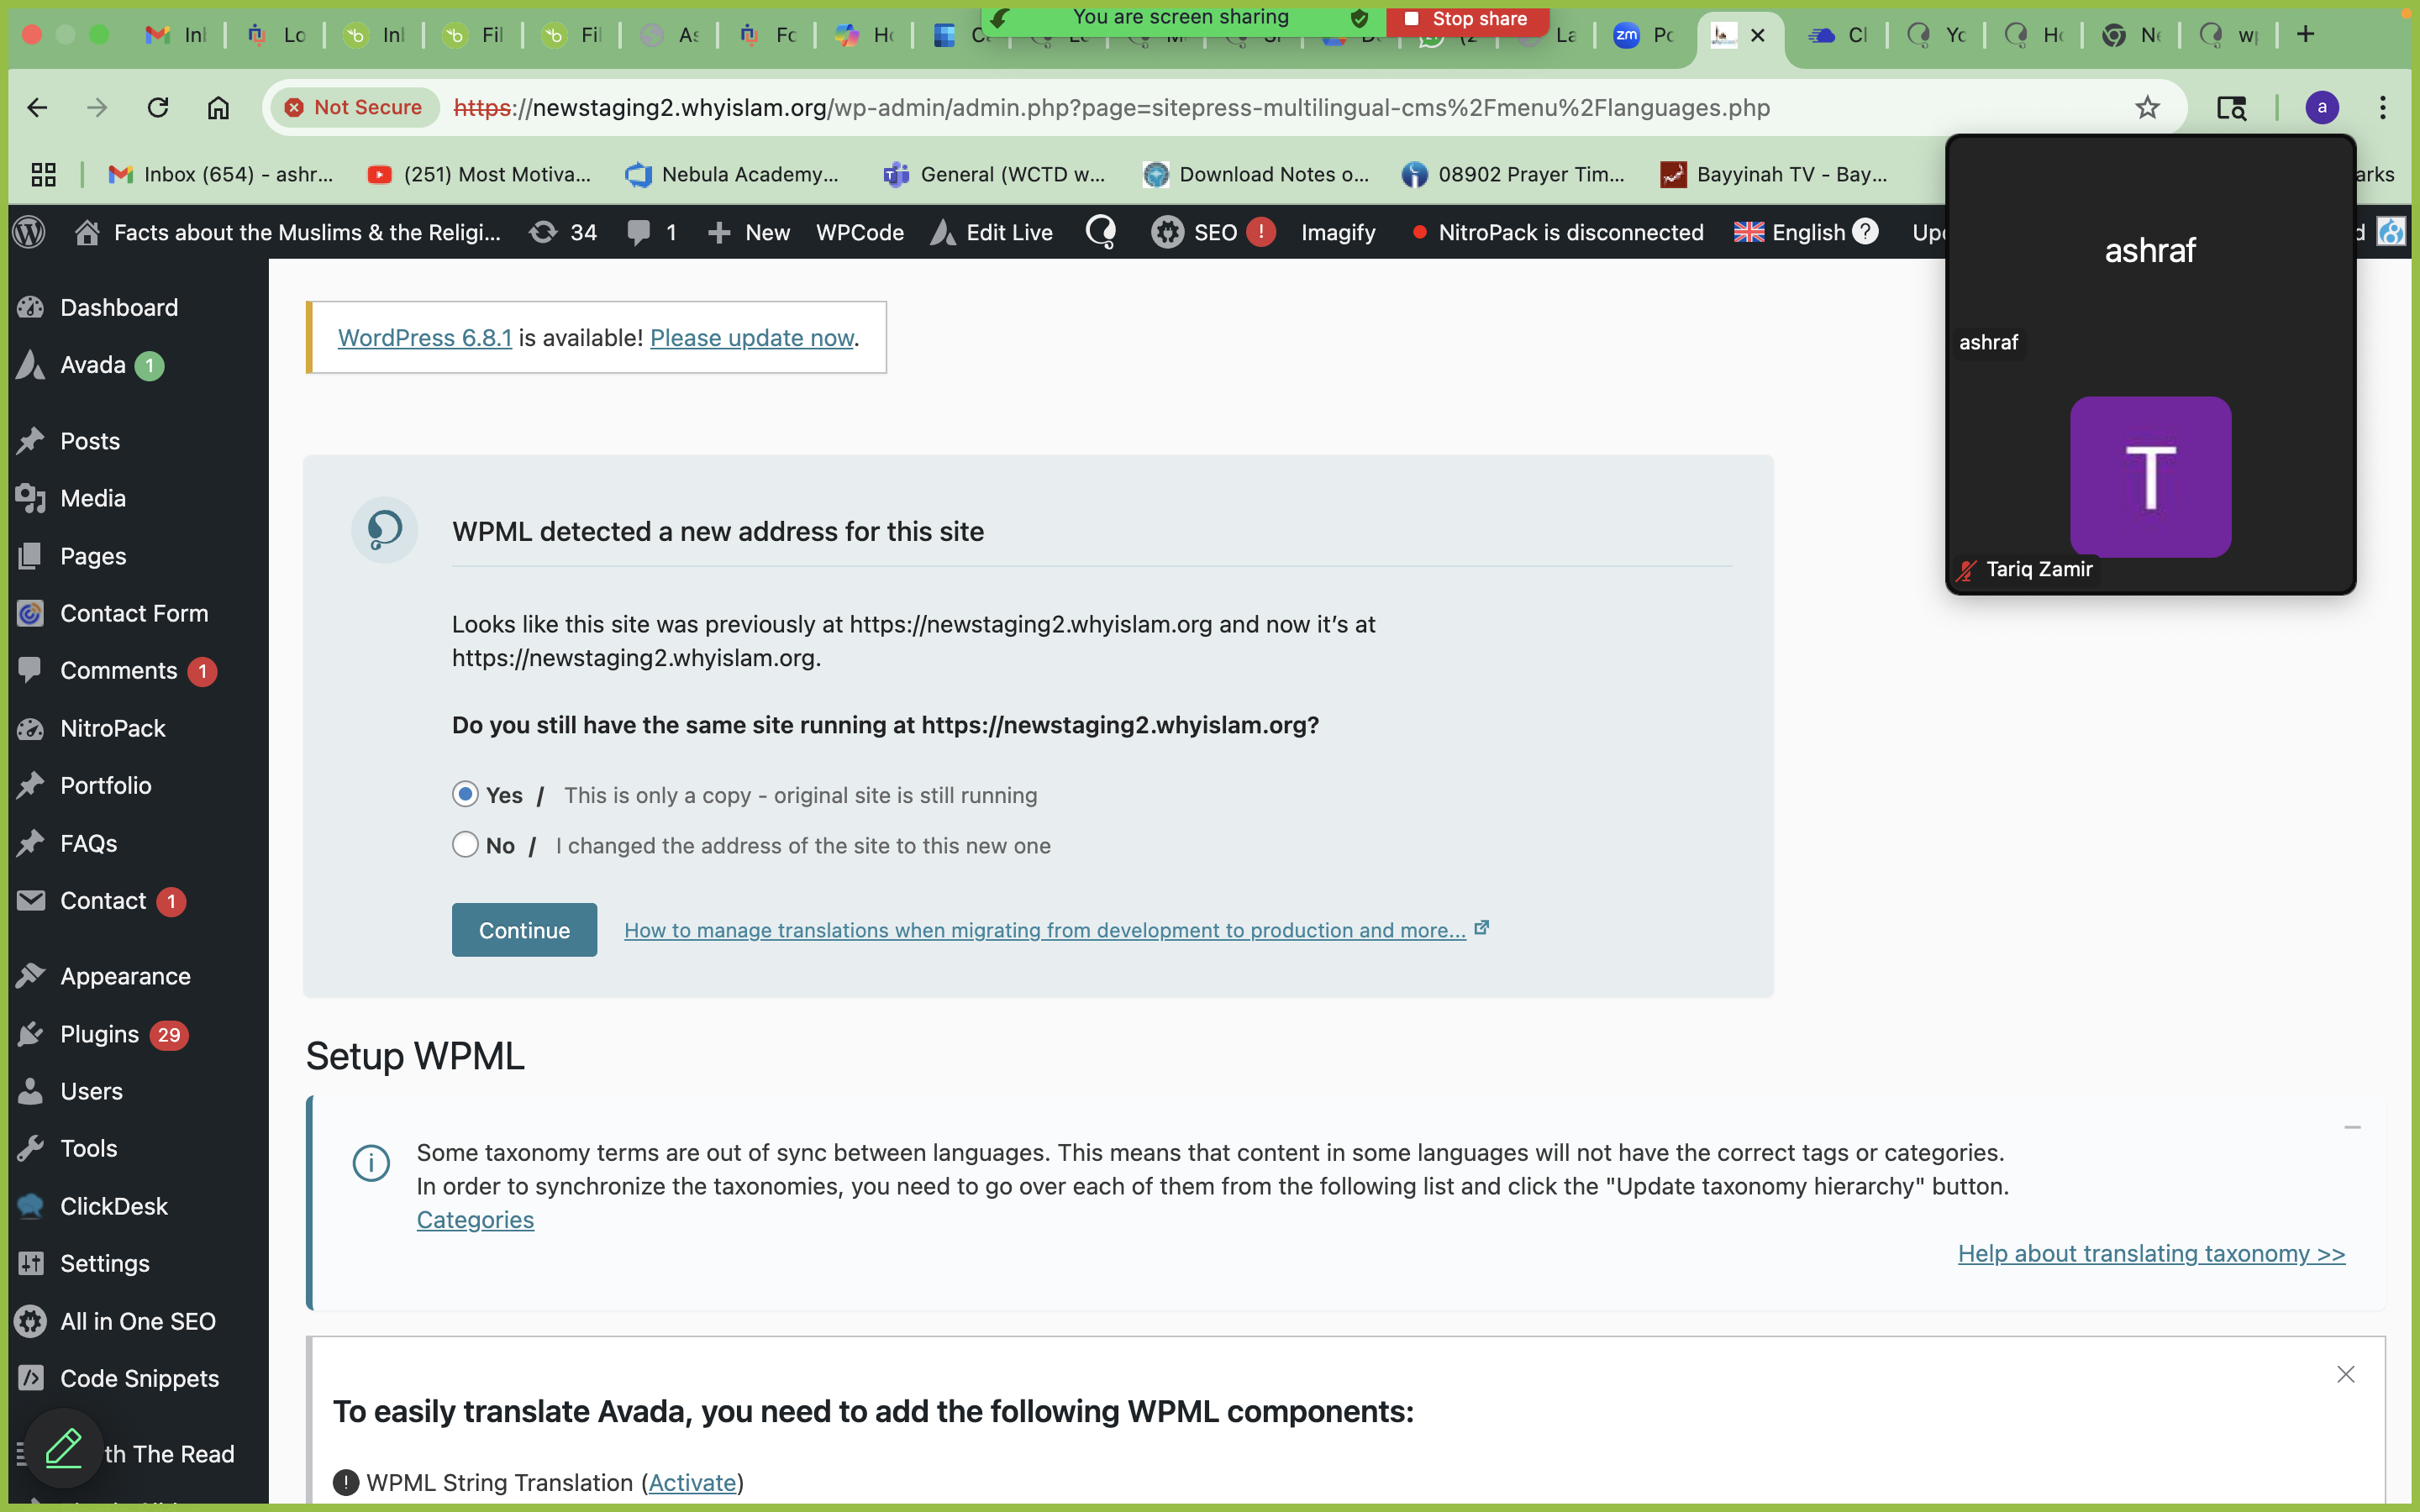The image size is (2420, 1512).
Task: Open ClickDesk in the sidebar
Action: pyautogui.click(x=114, y=1206)
